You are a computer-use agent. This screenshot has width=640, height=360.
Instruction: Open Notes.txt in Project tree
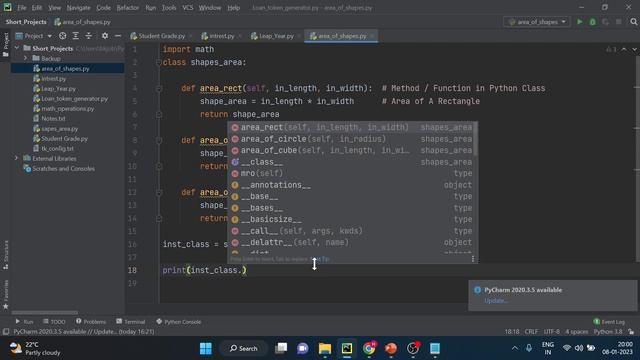pyautogui.click(x=49, y=118)
